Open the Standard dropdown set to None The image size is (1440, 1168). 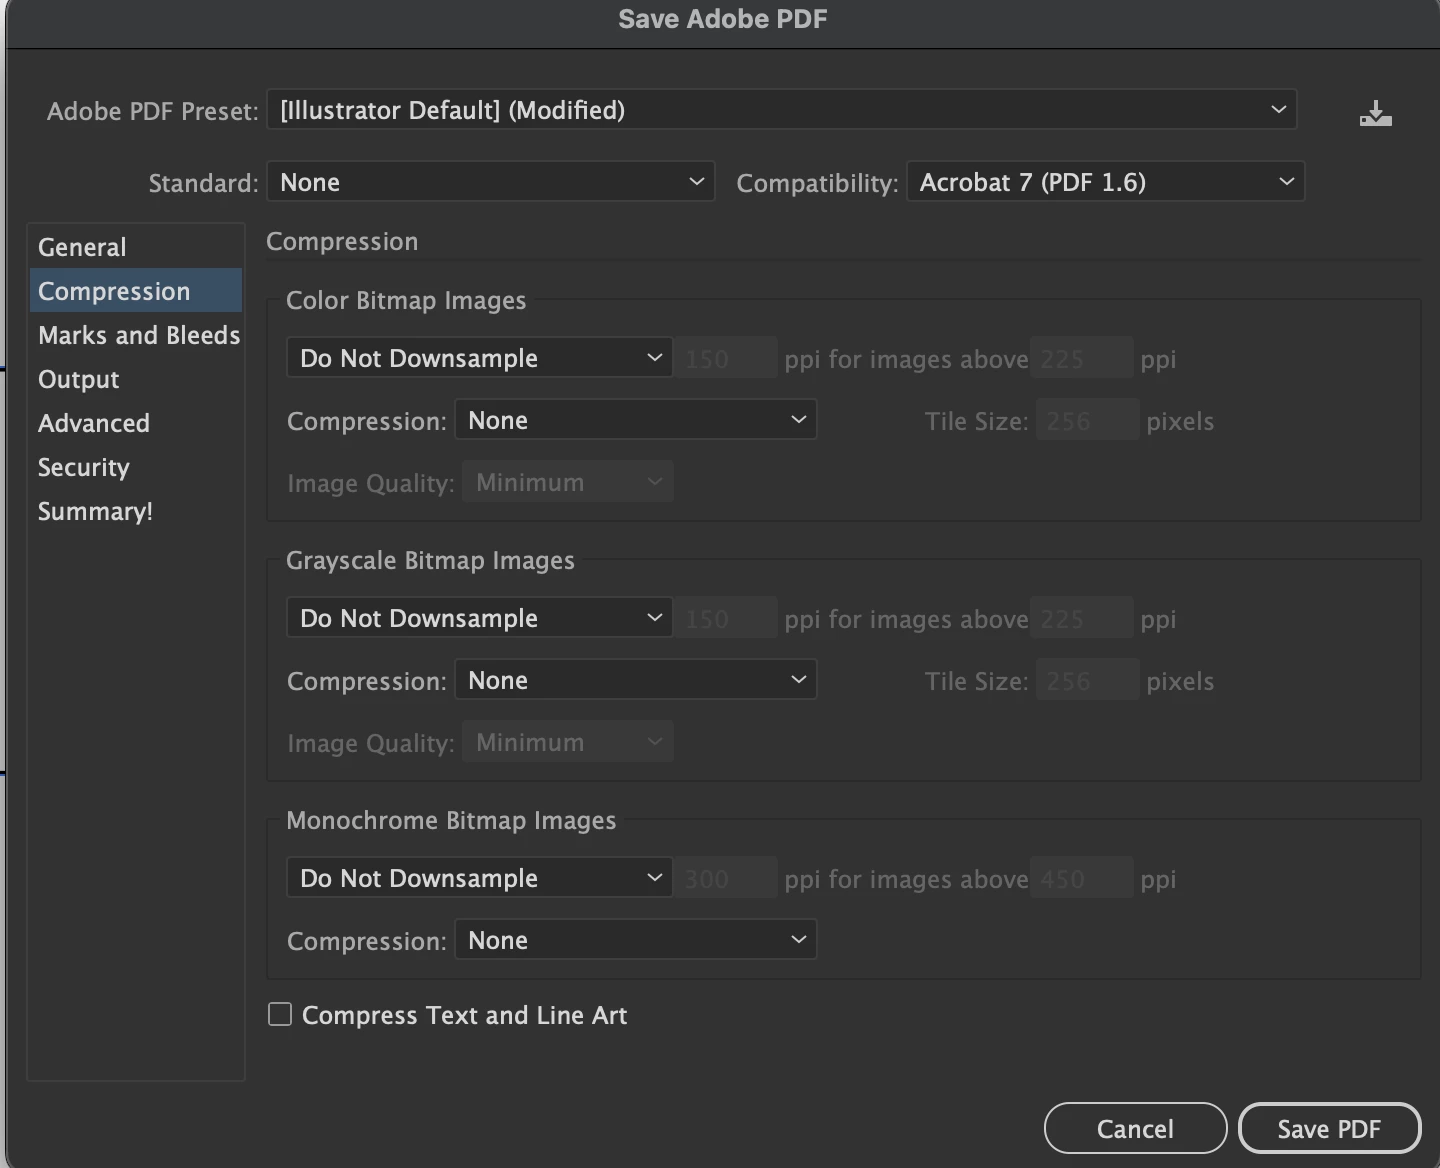click(x=491, y=182)
